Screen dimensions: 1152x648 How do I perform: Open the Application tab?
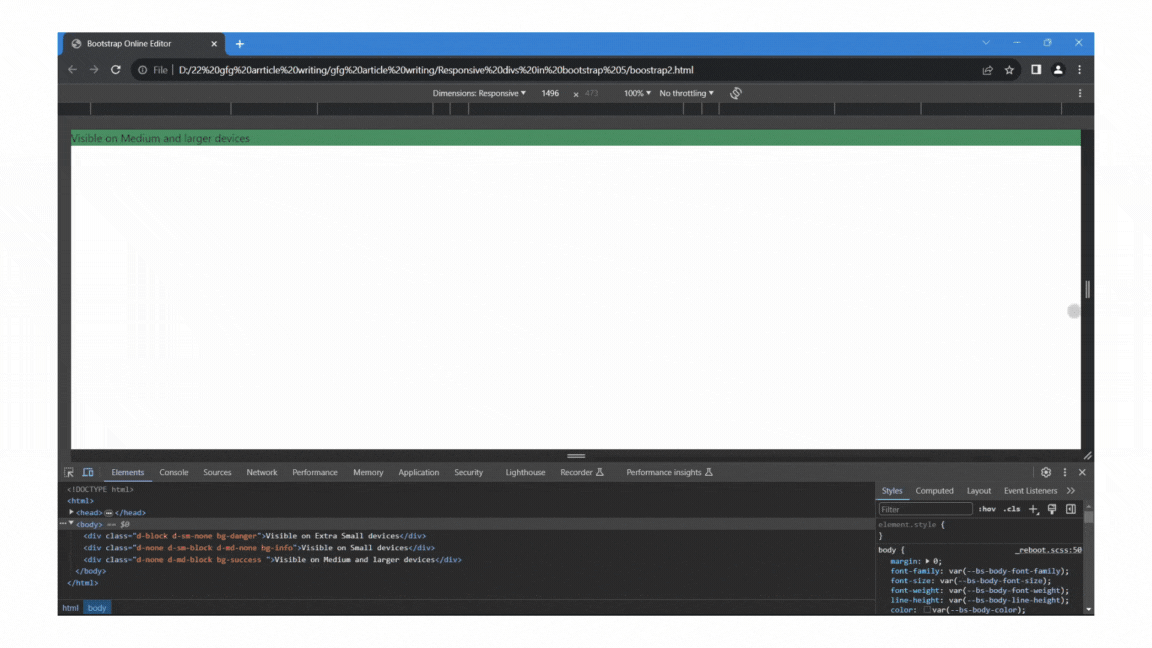pos(419,472)
